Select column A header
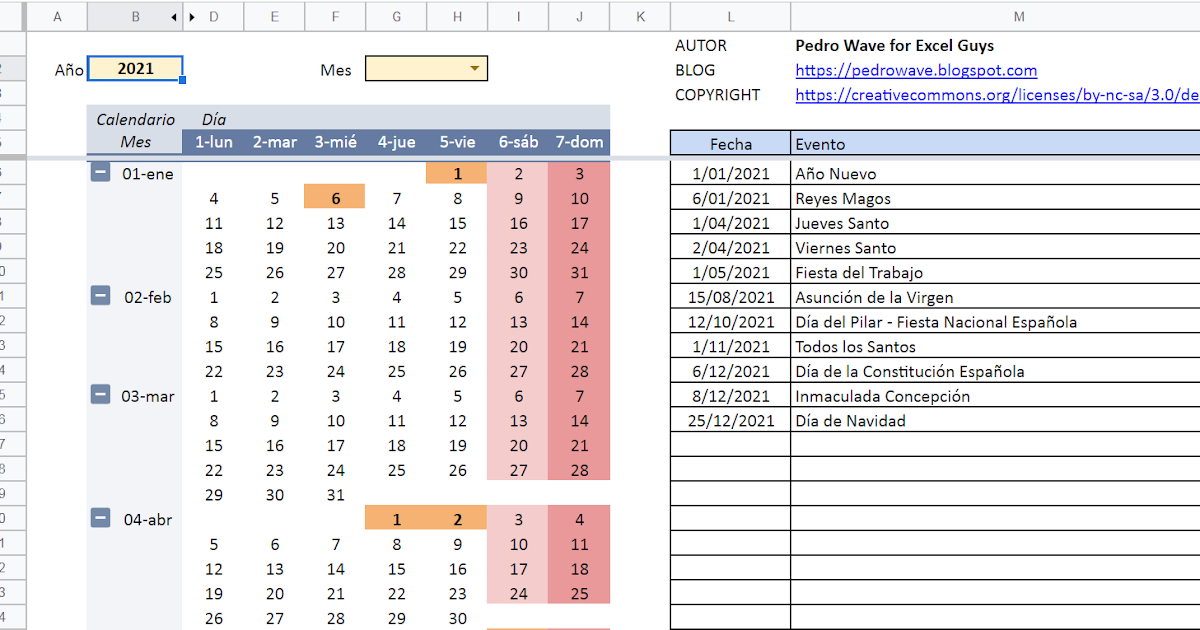The image size is (1200, 630). (x=56, y=17)
